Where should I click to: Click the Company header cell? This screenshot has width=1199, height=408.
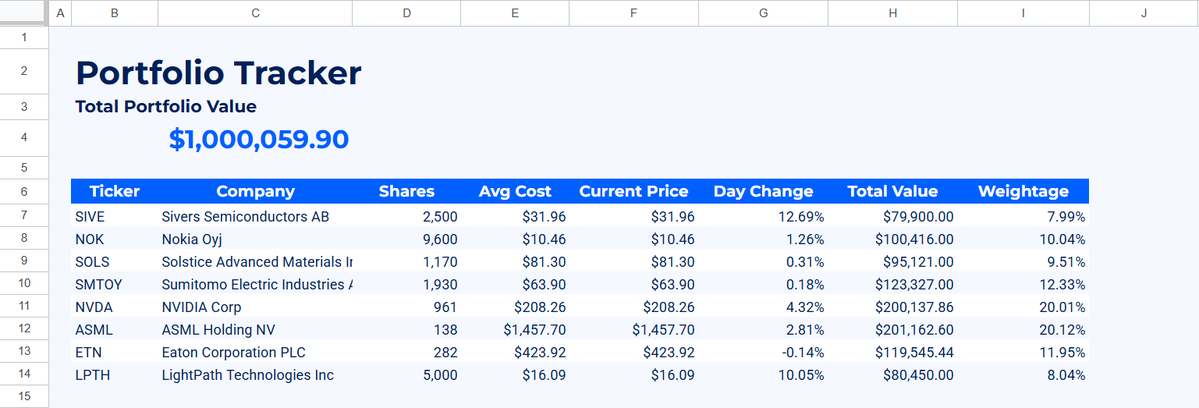click(x=255, y=191)
